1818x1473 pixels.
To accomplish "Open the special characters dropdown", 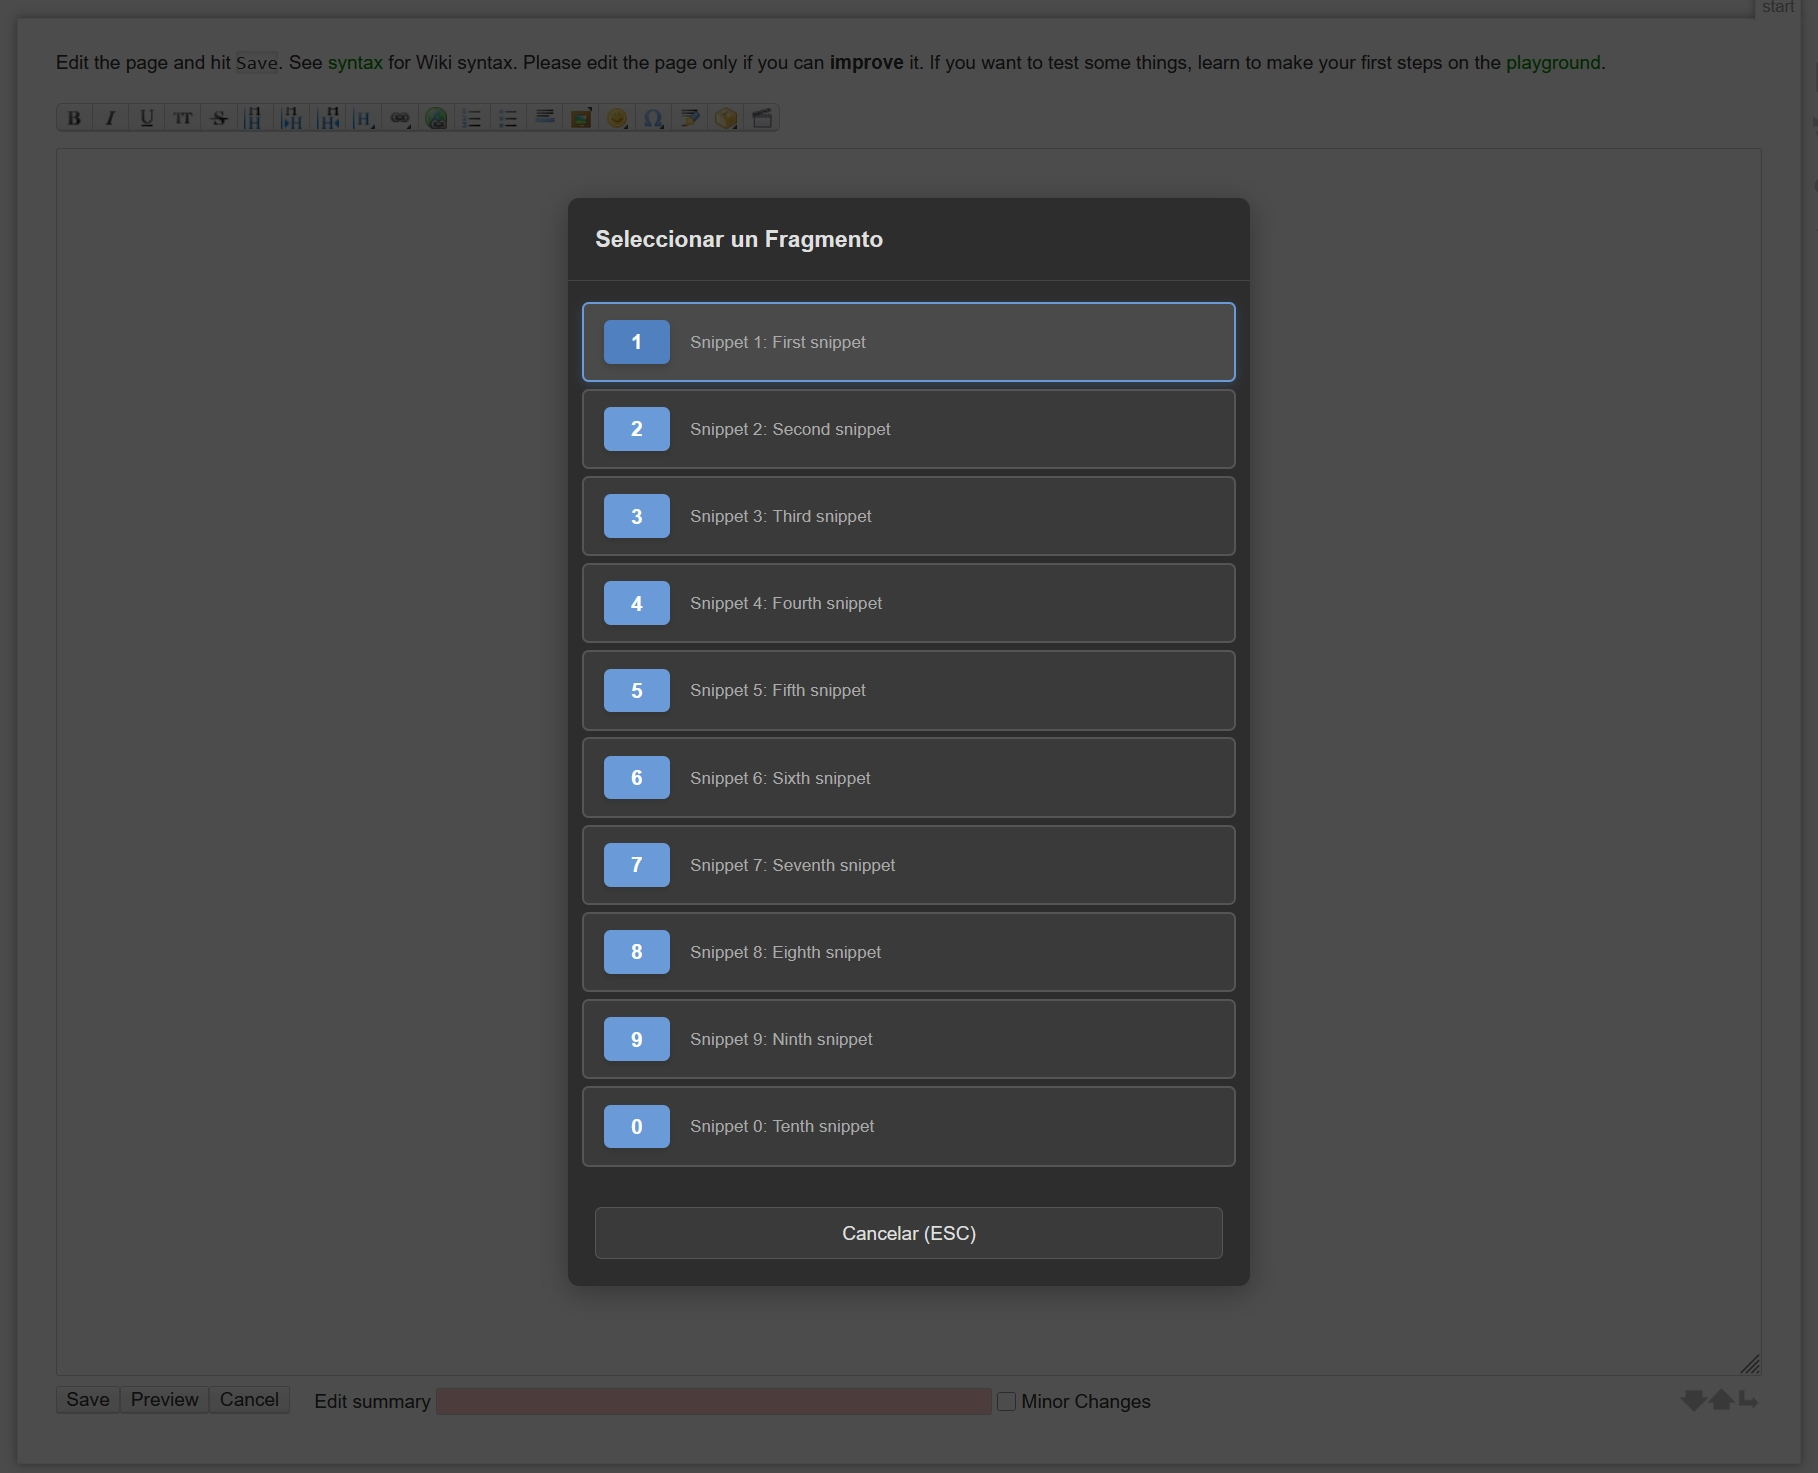I will 653,118.
